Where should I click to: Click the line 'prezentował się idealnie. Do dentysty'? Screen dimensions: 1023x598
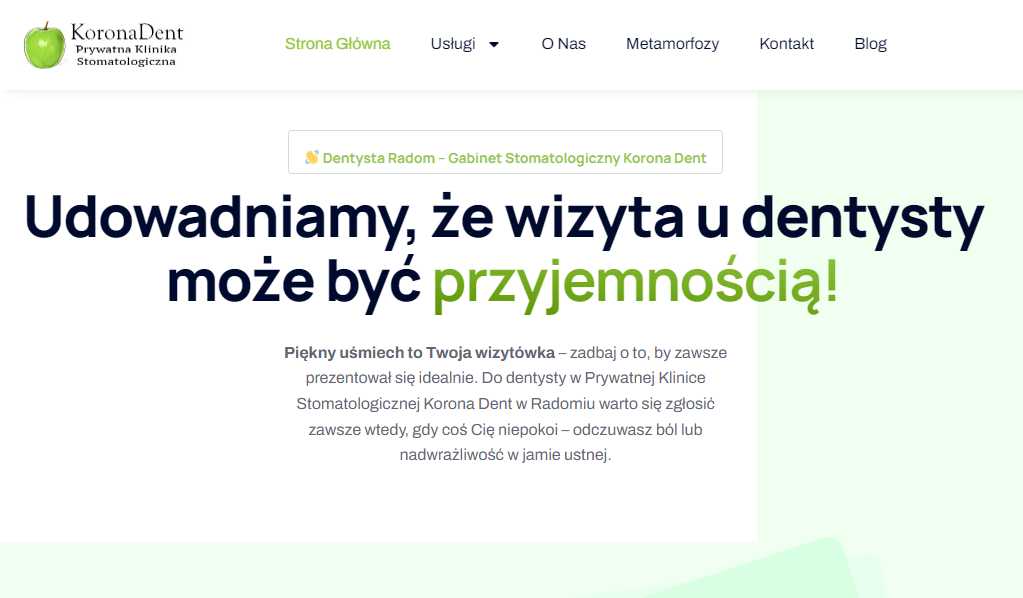[436, 378]
